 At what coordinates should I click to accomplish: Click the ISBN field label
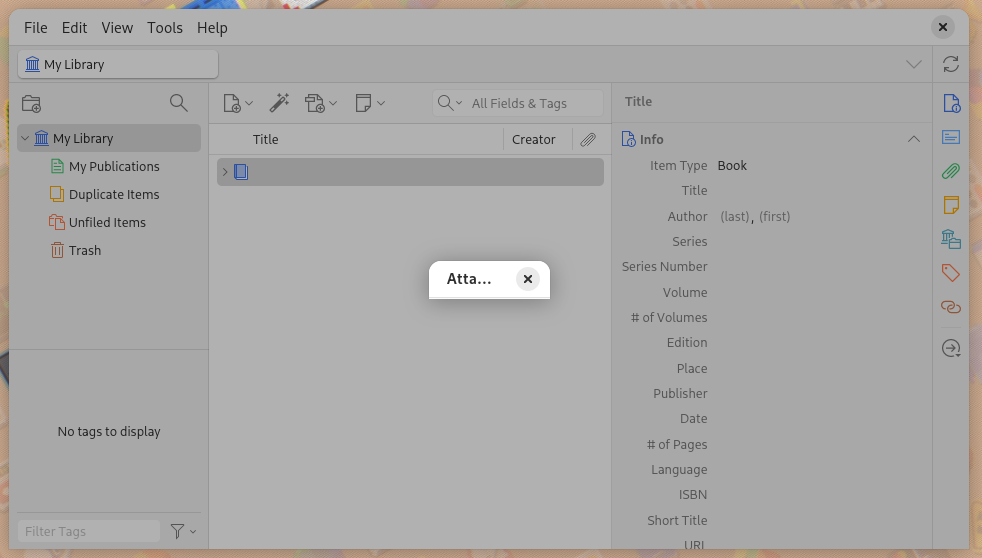[x=693, y=495]
